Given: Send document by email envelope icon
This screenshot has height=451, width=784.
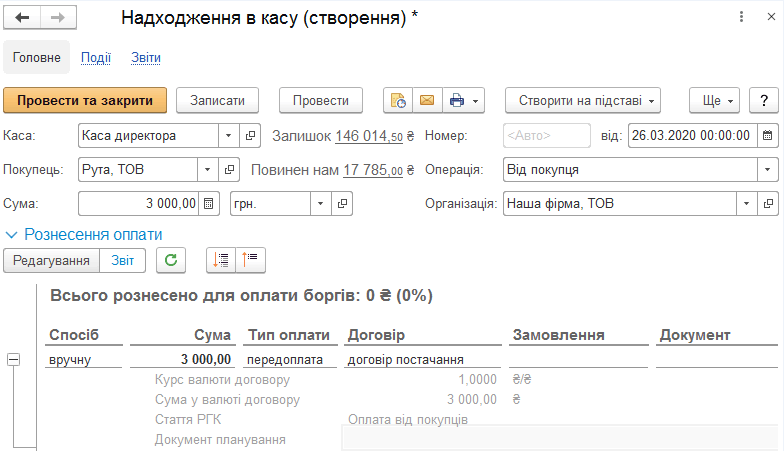Looking at the screenshot, I should click(427, 100).
